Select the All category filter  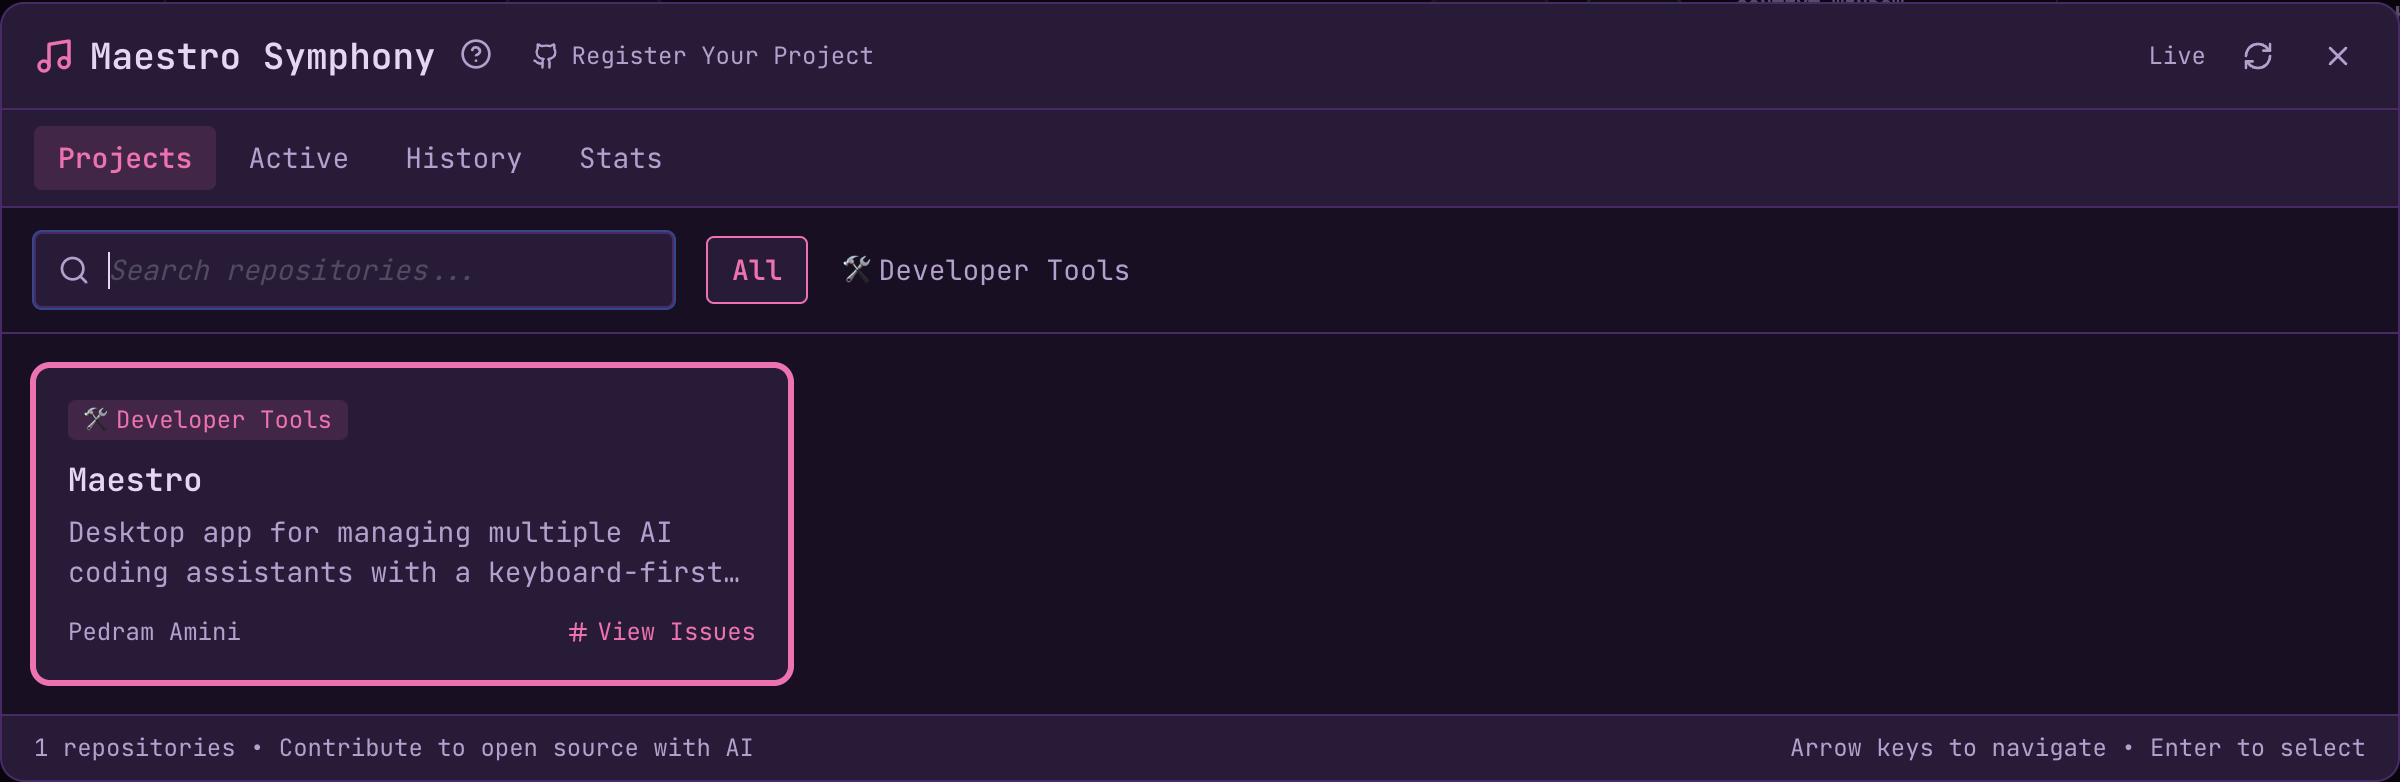757,270
